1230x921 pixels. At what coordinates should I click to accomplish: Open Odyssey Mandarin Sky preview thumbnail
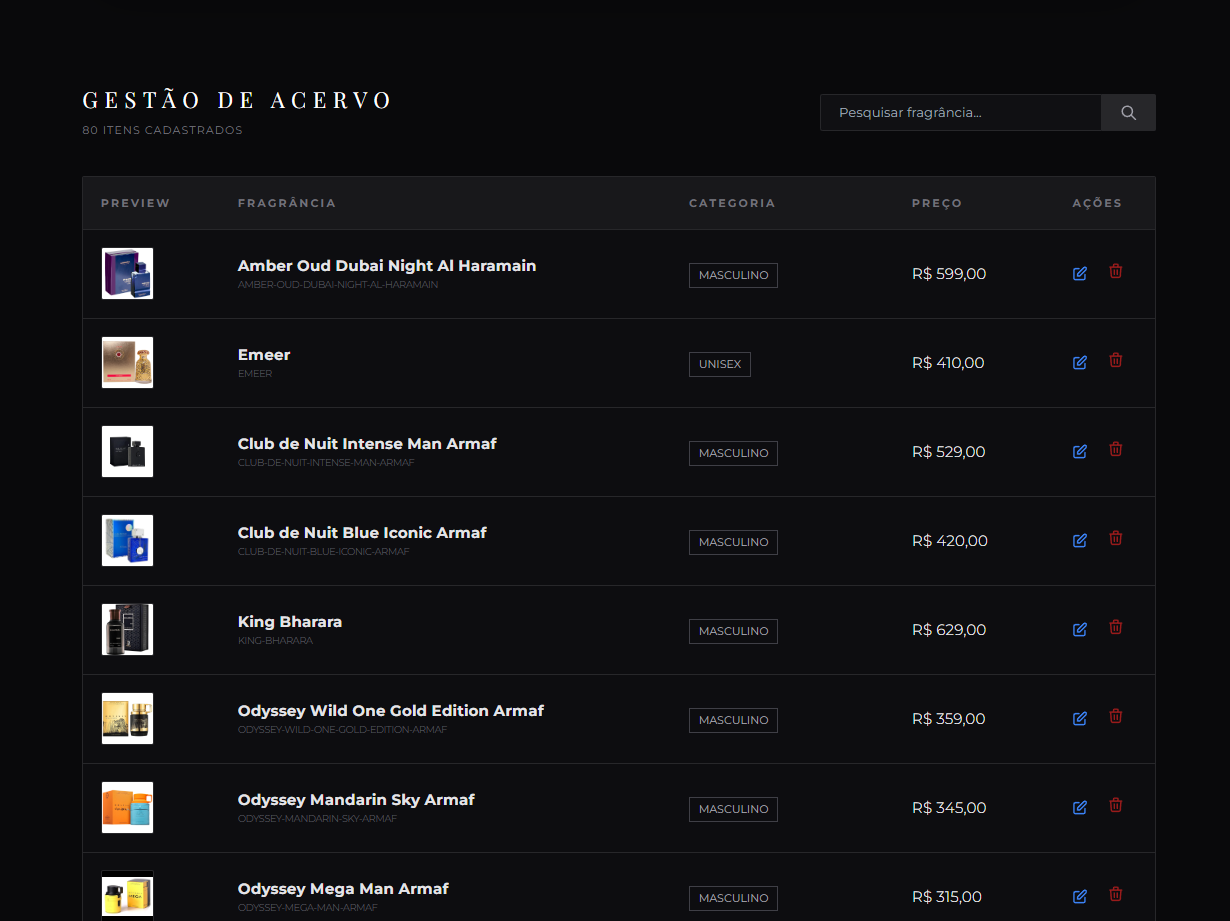coord(127,807)
